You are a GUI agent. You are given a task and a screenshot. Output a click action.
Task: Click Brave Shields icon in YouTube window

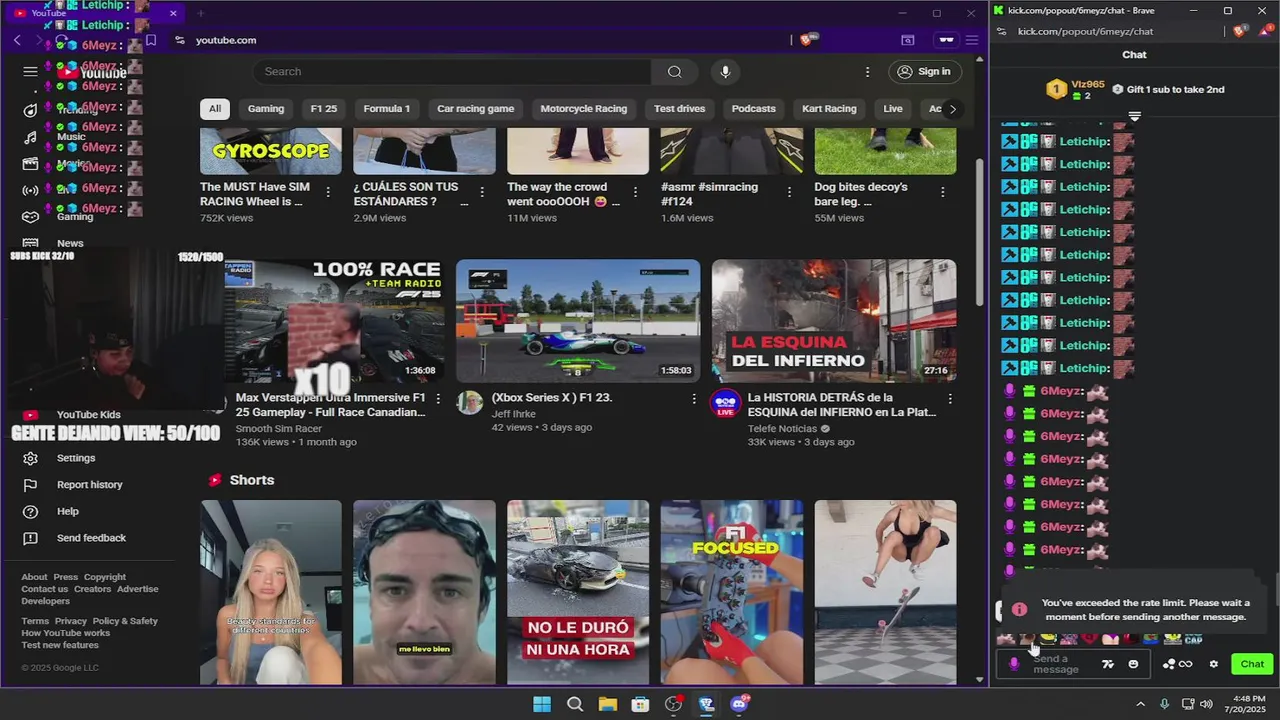[x=809, y=40]
